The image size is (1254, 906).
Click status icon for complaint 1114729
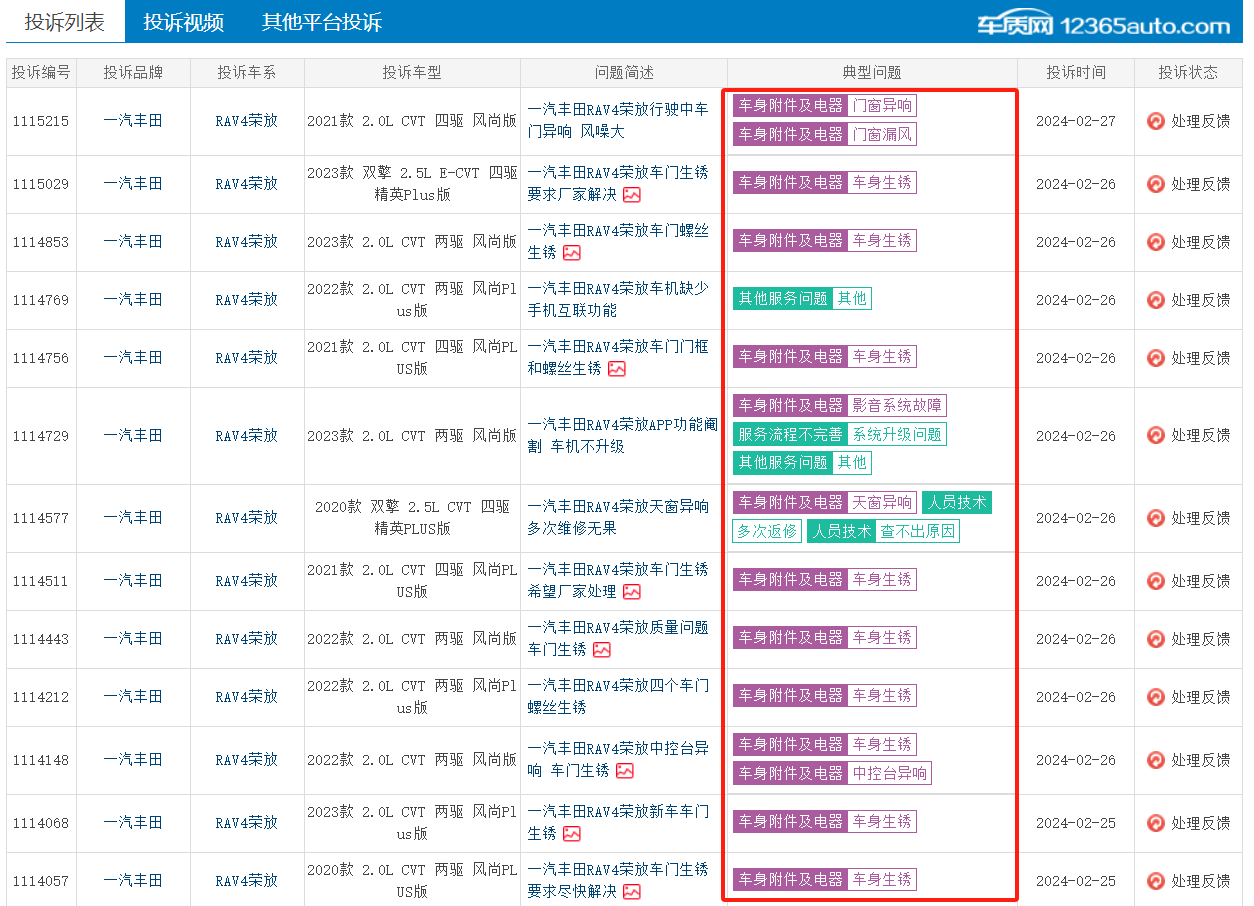point(1155,436)
